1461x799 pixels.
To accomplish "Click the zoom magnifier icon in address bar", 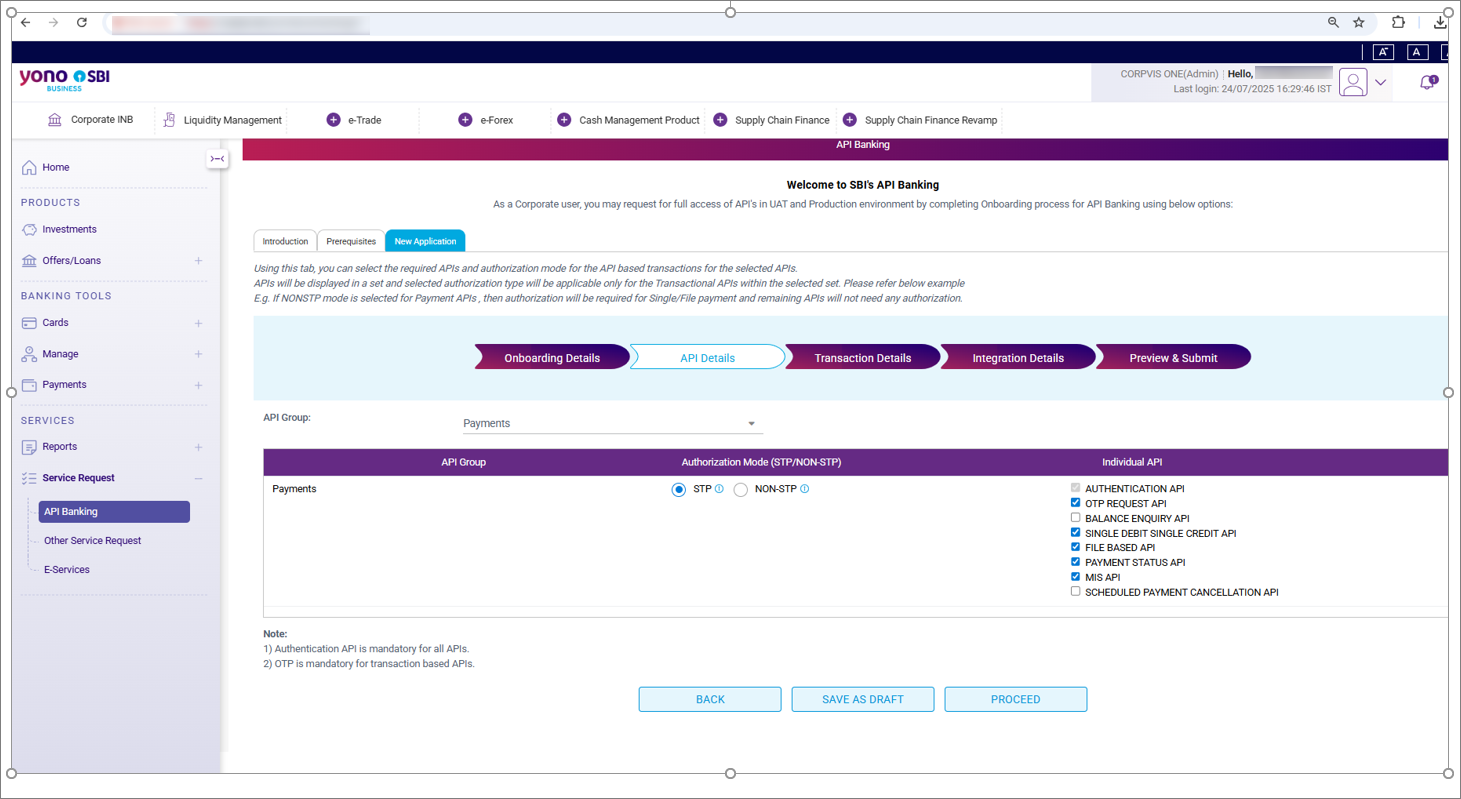I will point(1333,22).
